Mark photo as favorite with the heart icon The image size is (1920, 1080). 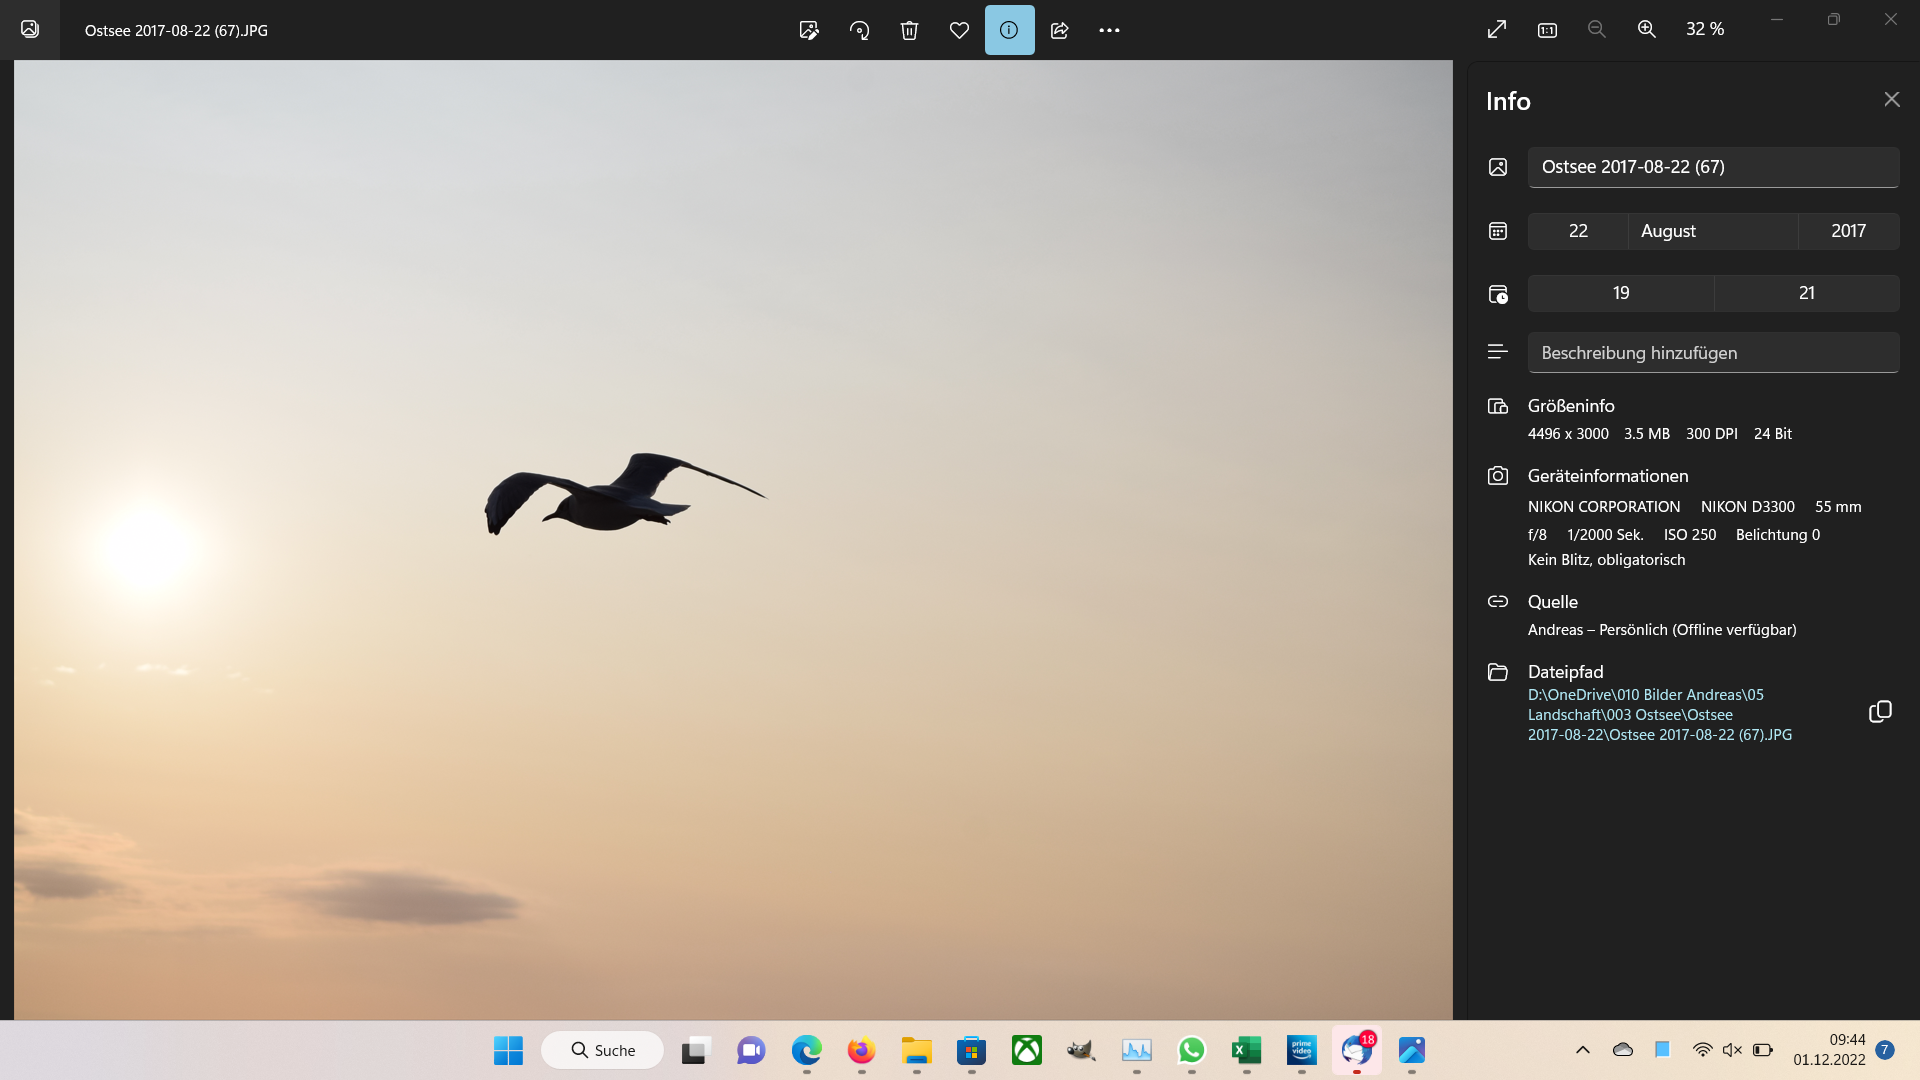(959, 30)
